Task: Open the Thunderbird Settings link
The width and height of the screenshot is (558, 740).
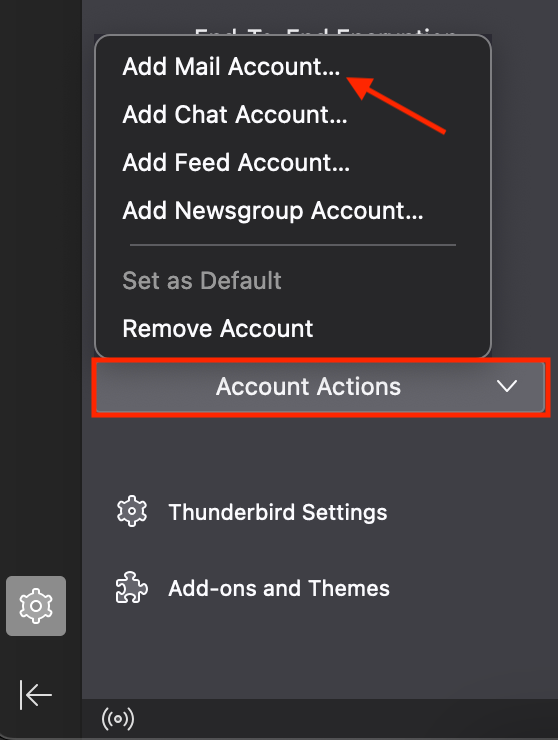Action: coord(278,512)
